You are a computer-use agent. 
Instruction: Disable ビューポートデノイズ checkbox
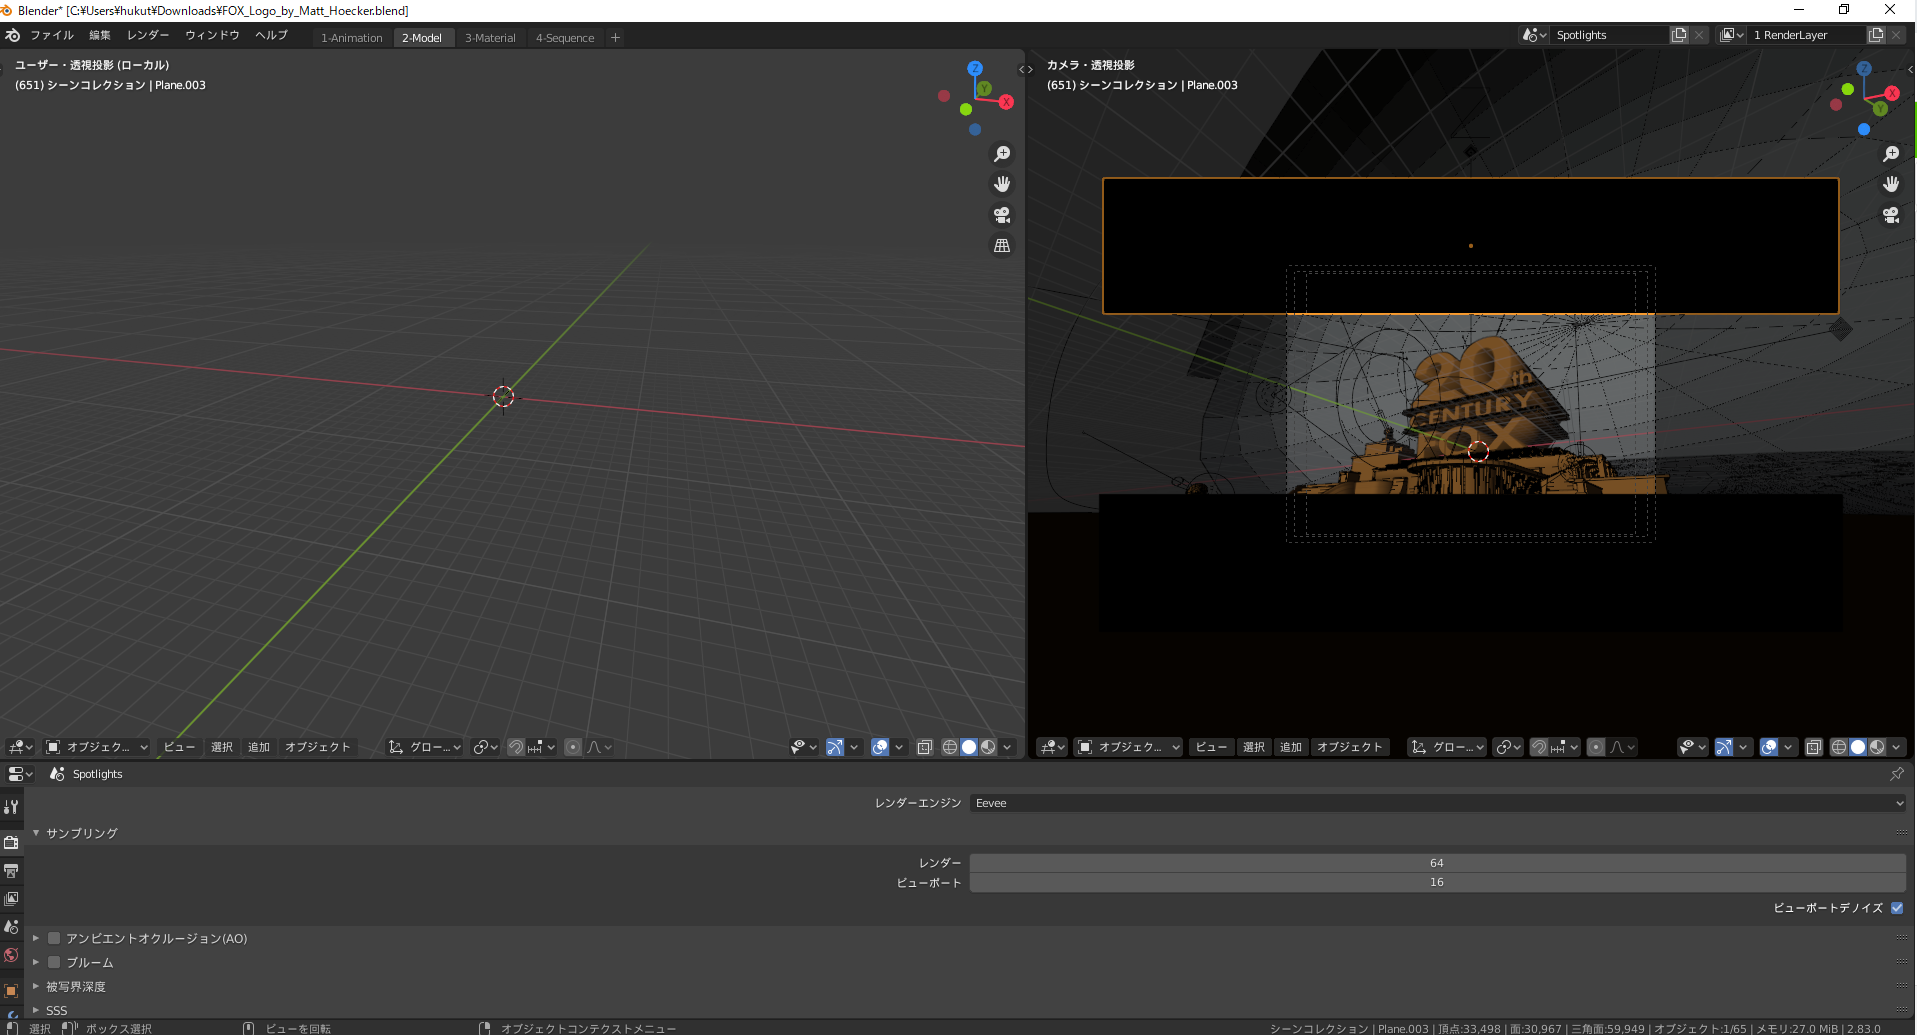[1897, 908]
